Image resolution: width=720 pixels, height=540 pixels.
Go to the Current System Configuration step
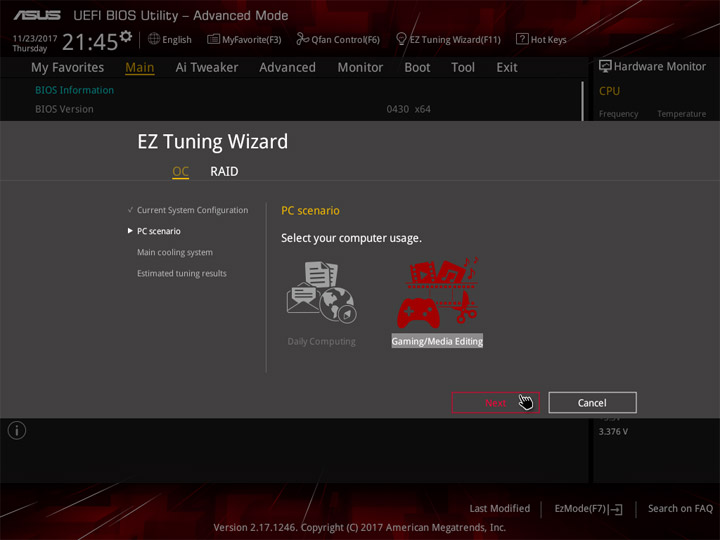point(192,210)
